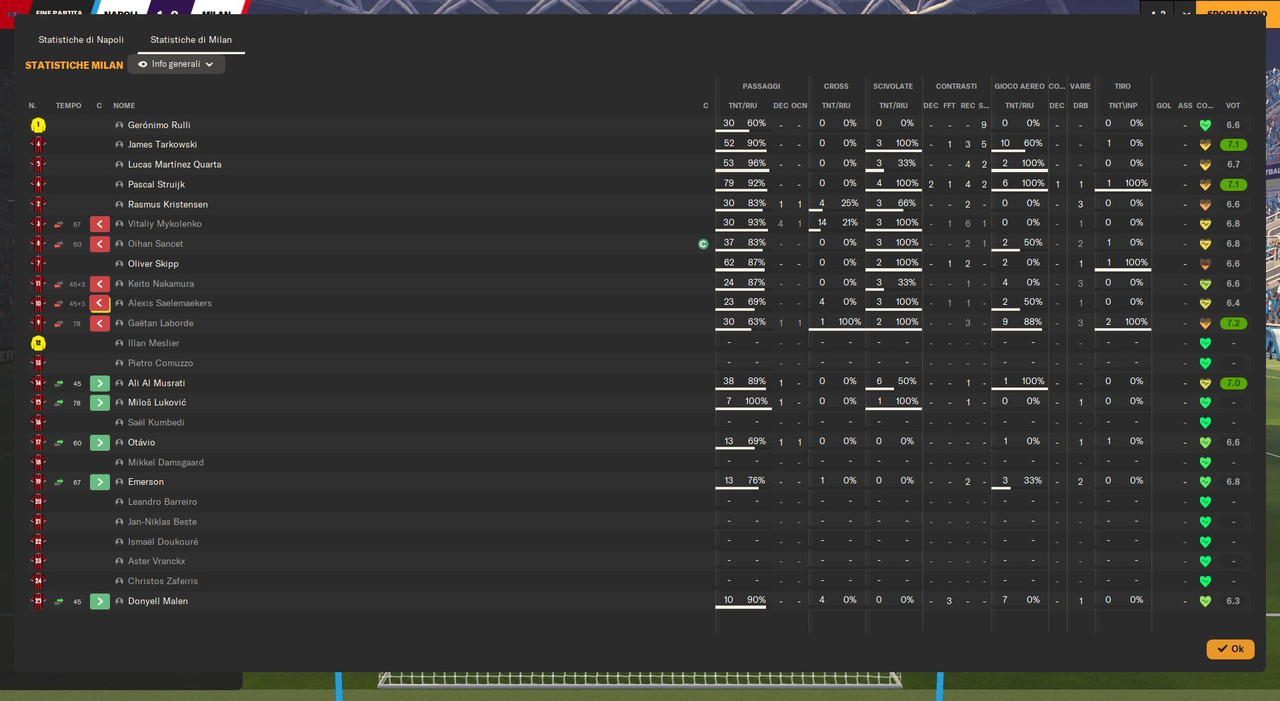Click the substituted-on green arrow for Otávio
Viewport: 1280px width, 701px height.
coord(59,442)
